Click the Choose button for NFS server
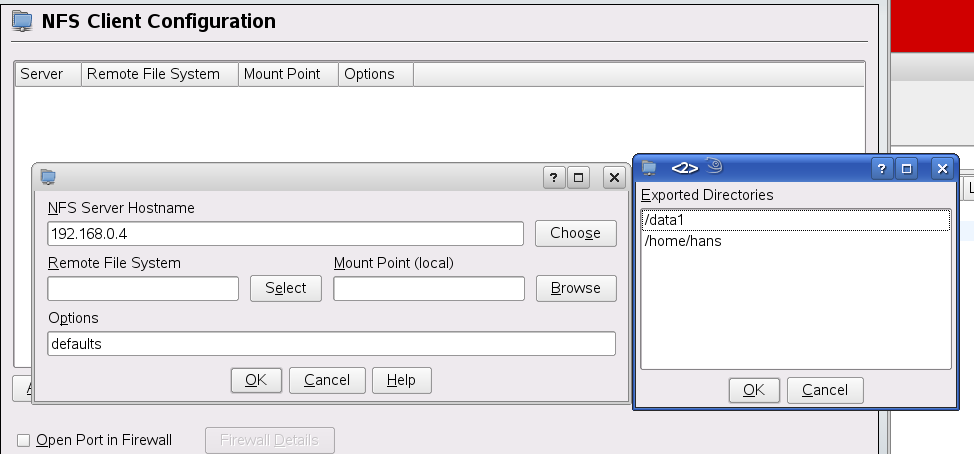974x454 pixels. pos(576,234)
